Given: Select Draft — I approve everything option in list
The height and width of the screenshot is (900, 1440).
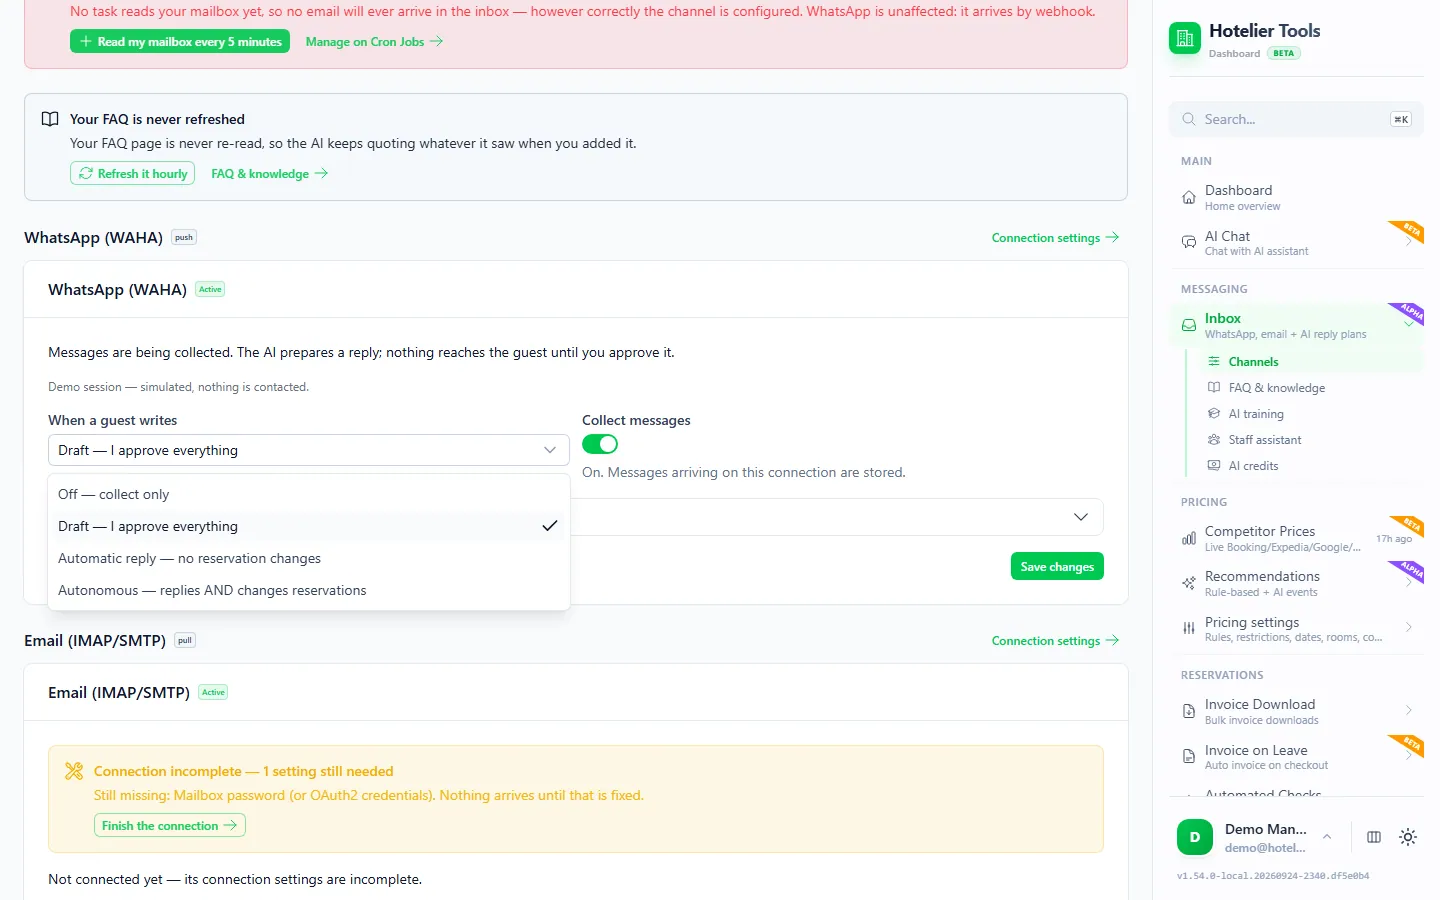Looking at the screenshot, I should [309, 526].
